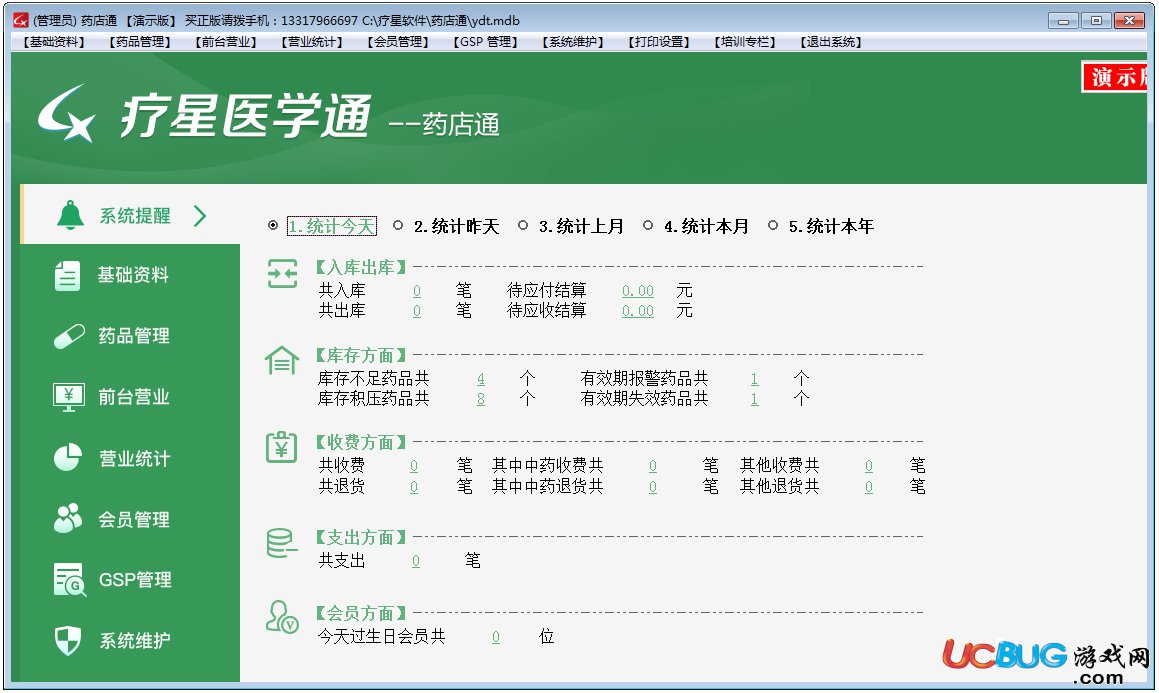Viewport: 1159px width, 693px height.
Task: Open 药品管理 label in sidebar
Action: [134, 336]
